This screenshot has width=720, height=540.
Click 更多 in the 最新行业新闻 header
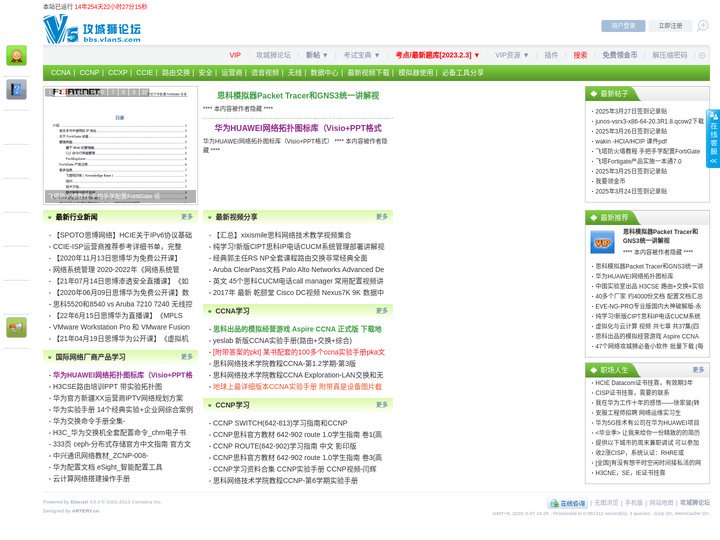click(187, 217)
